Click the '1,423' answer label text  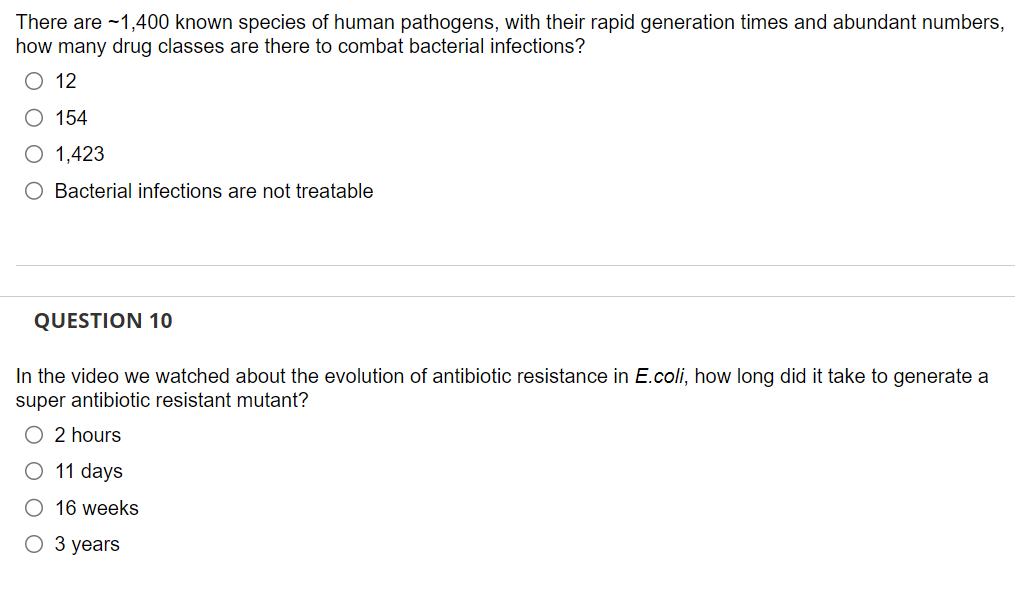[79, 154]
